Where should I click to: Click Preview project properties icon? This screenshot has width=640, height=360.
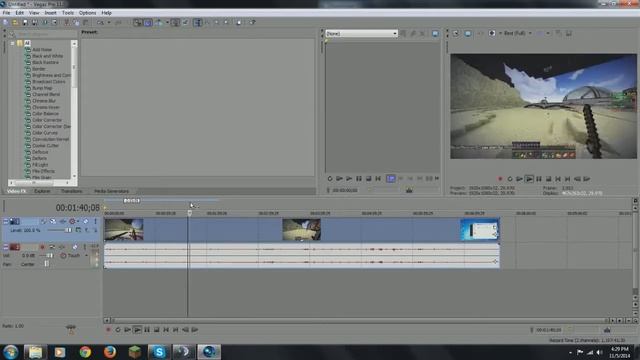pyautogui.click(x=456, y=33)
